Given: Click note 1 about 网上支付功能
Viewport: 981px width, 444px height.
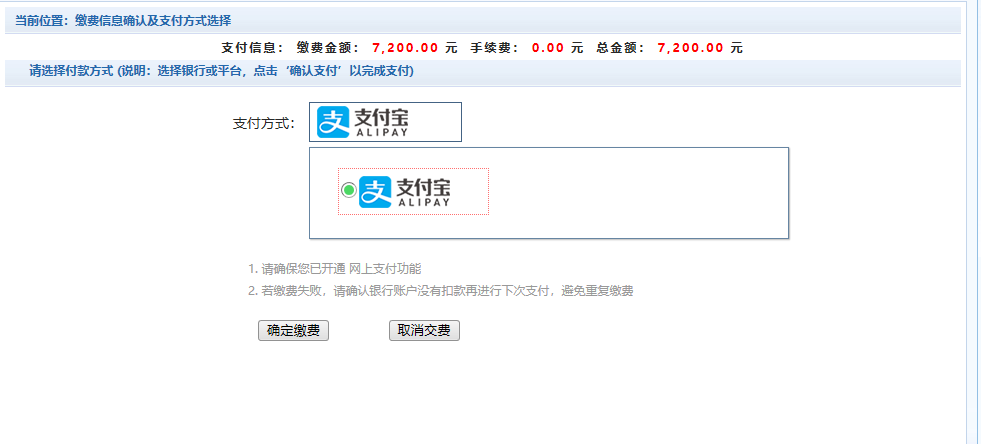Looking at the screenshot, I should pyautogui.click(x=335, y=270).
